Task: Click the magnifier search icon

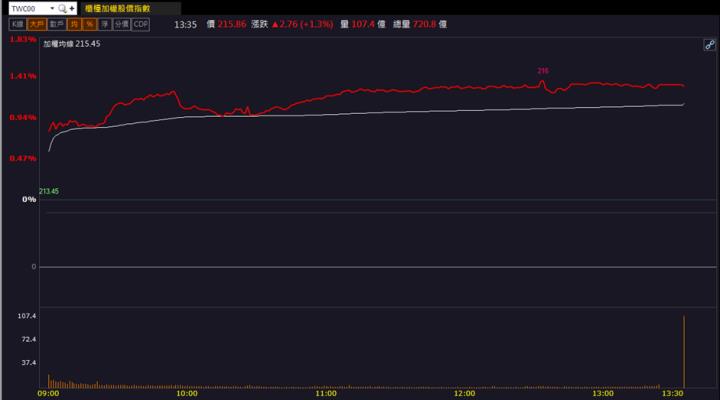Action: (62, 8)
